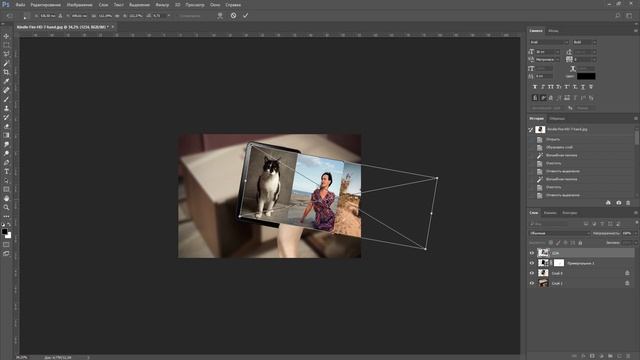Toggle layer filtering switch
640x360 pixels.
pyautogui.click(x=636, y=223)
